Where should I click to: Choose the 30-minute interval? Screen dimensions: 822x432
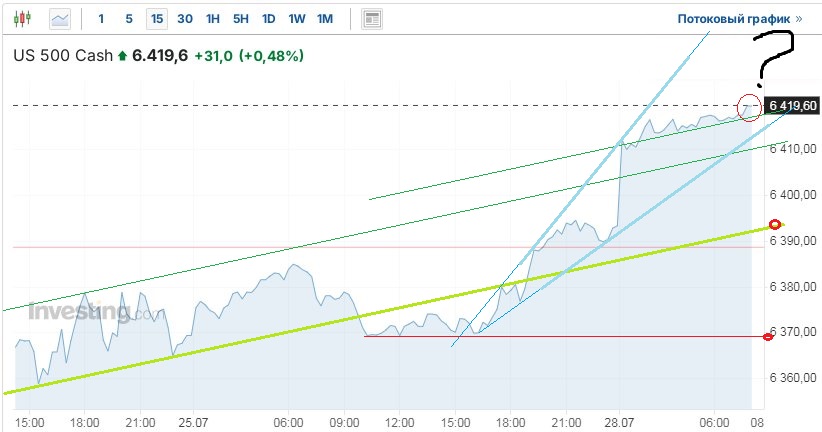(185, 18)
